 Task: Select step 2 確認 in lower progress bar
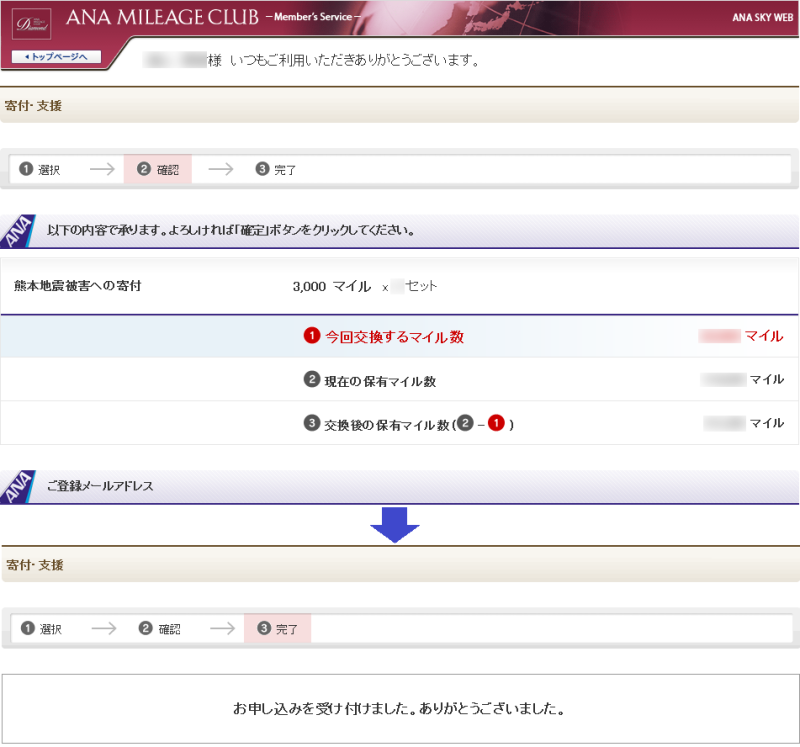coord(160,629)
